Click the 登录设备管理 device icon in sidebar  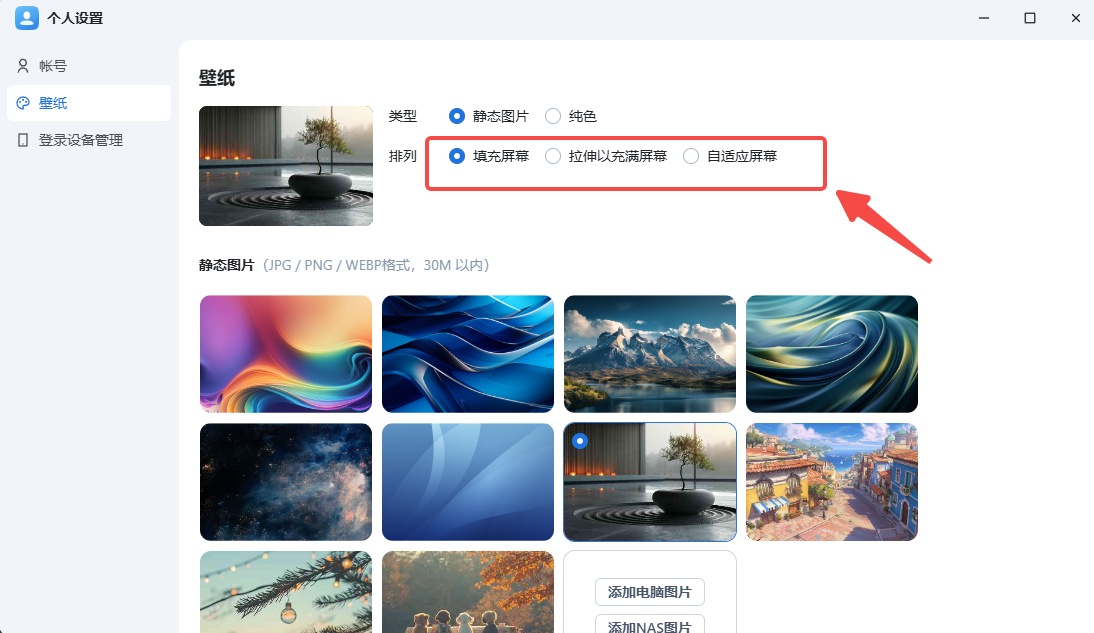(23, 140)
